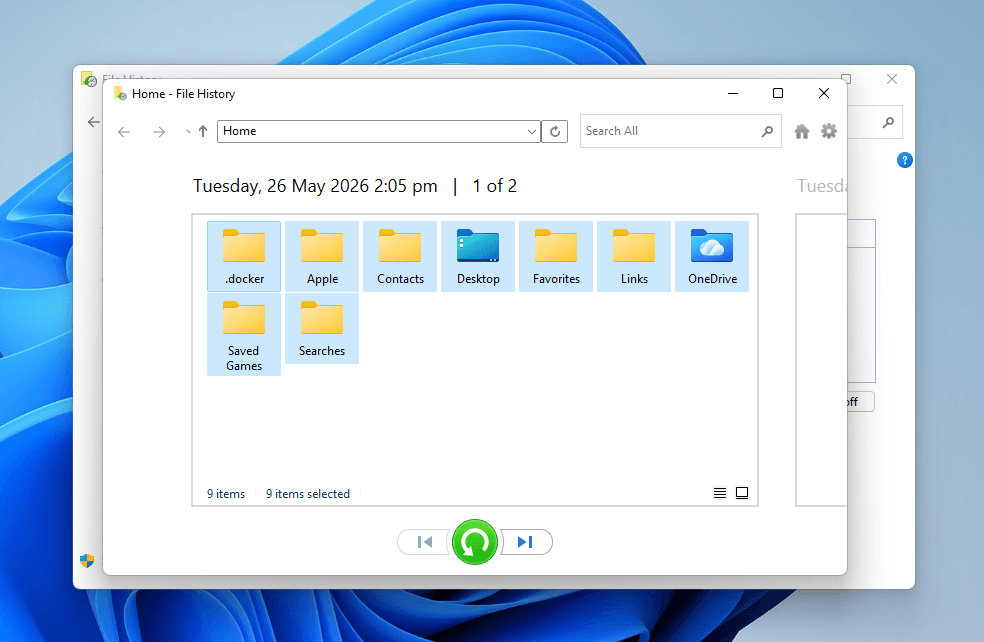
Task: Switch to details list view
Action: 720,493
